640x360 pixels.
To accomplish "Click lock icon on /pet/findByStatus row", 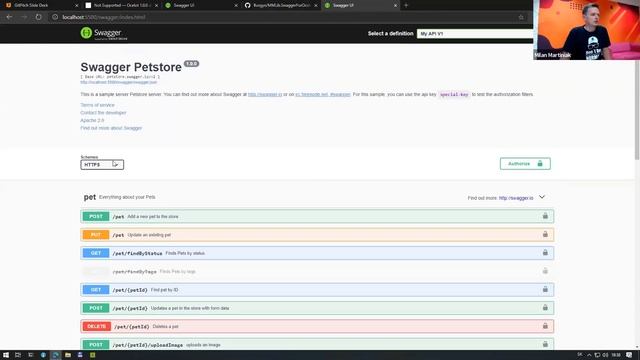I will pyautogui.click(x=545, y=253).
